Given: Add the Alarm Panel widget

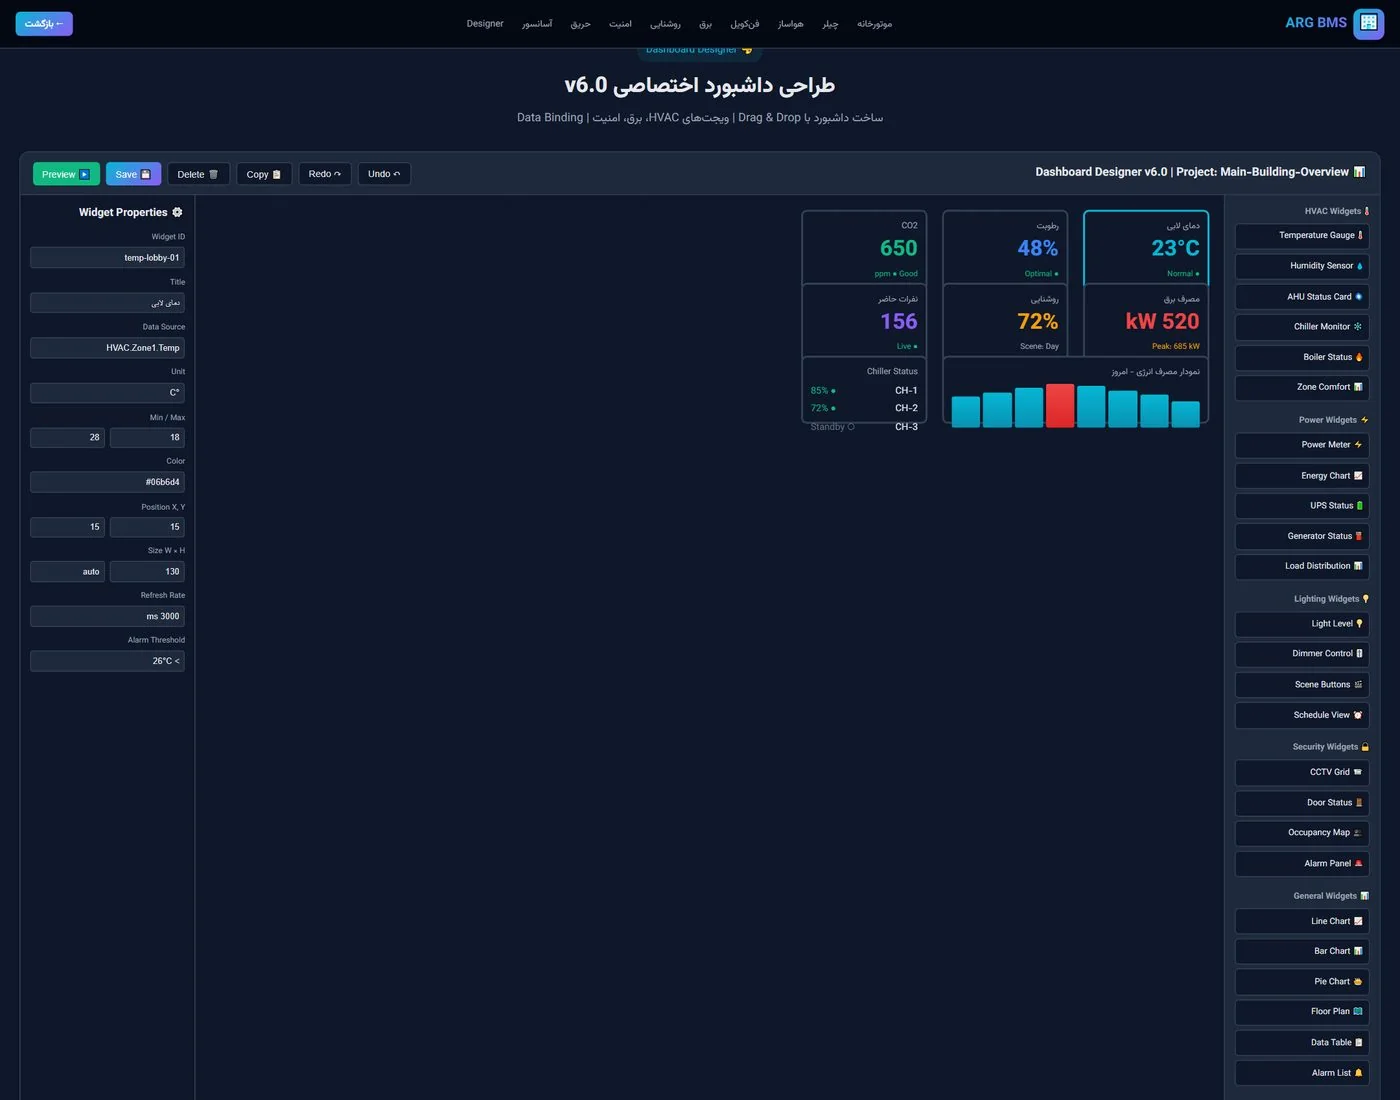Looking at the screenshot, I should pyautogui.click(x=1302, y=863).
